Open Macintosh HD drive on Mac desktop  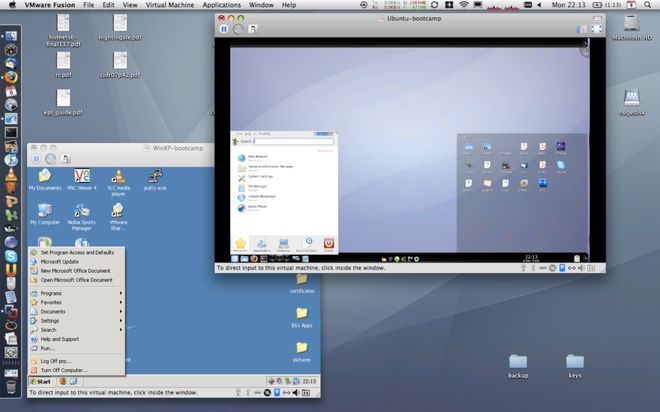(631, 28)
